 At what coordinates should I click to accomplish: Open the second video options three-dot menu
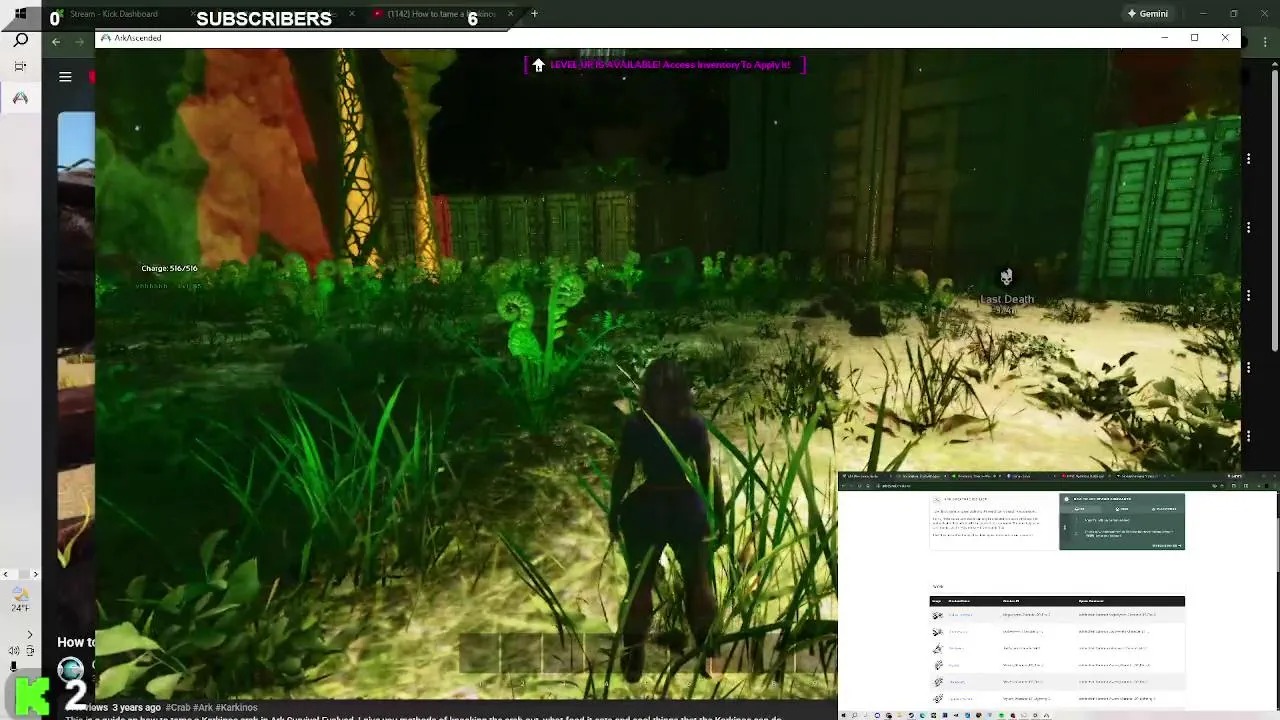[x=1248, y=228]
